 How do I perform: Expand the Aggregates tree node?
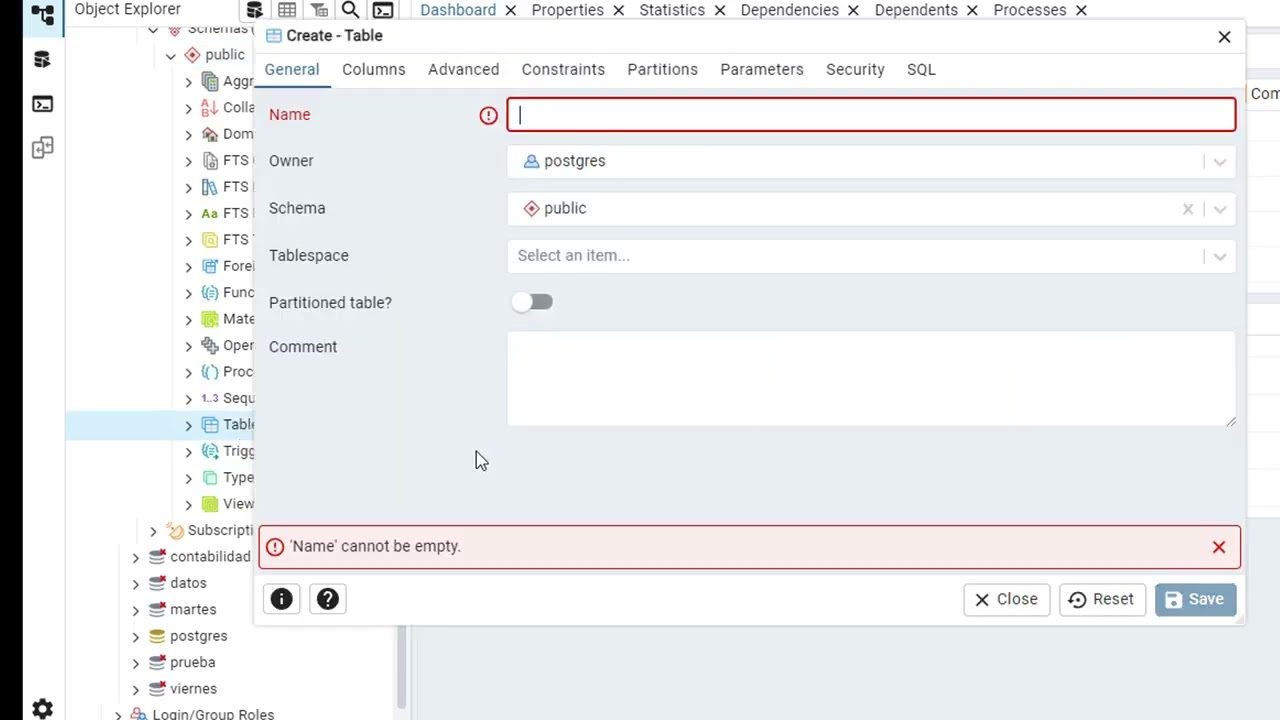(189, 82)
